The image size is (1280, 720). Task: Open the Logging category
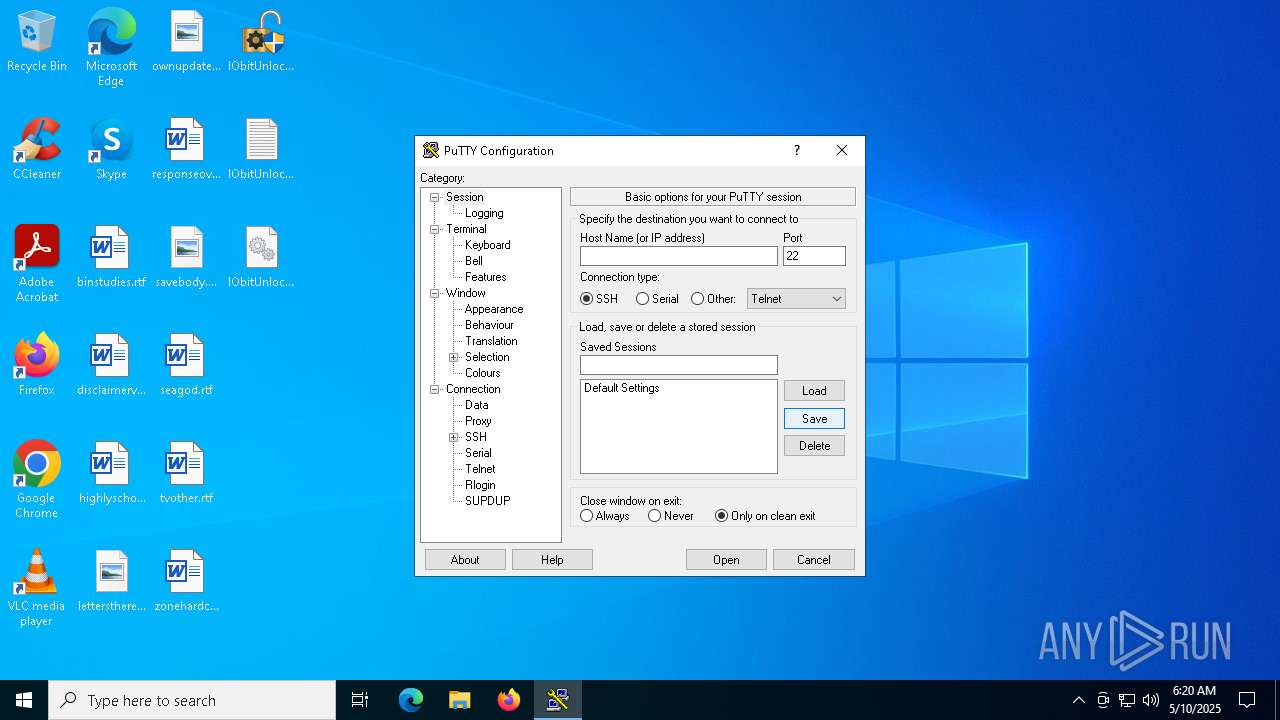click(x=484, y=213)
